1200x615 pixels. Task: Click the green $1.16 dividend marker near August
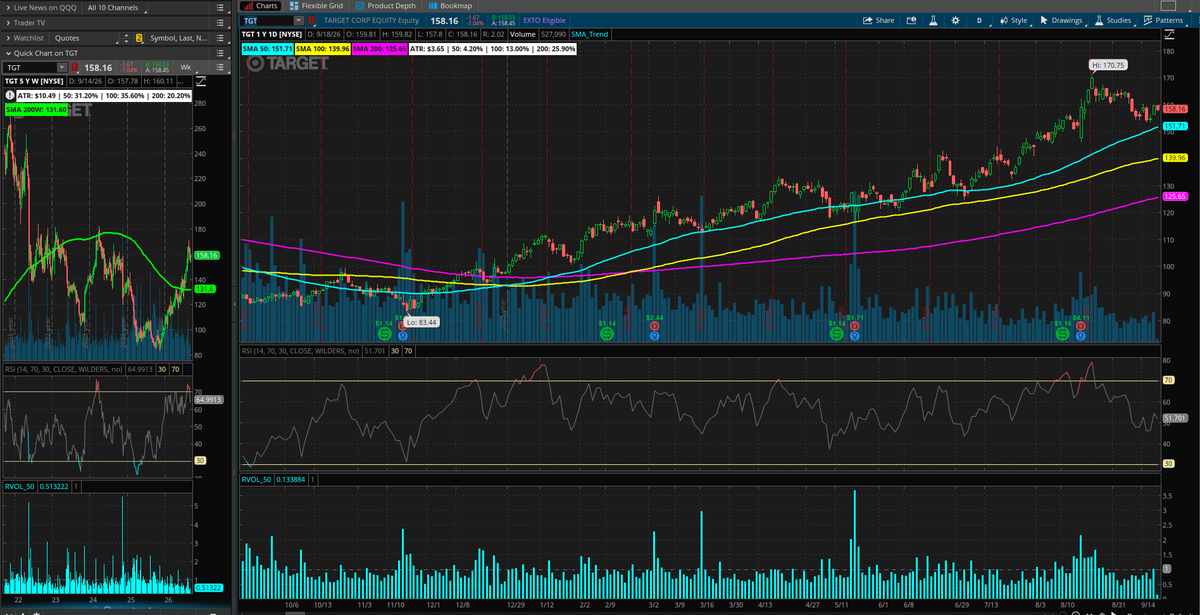[x=1063, y=334]
